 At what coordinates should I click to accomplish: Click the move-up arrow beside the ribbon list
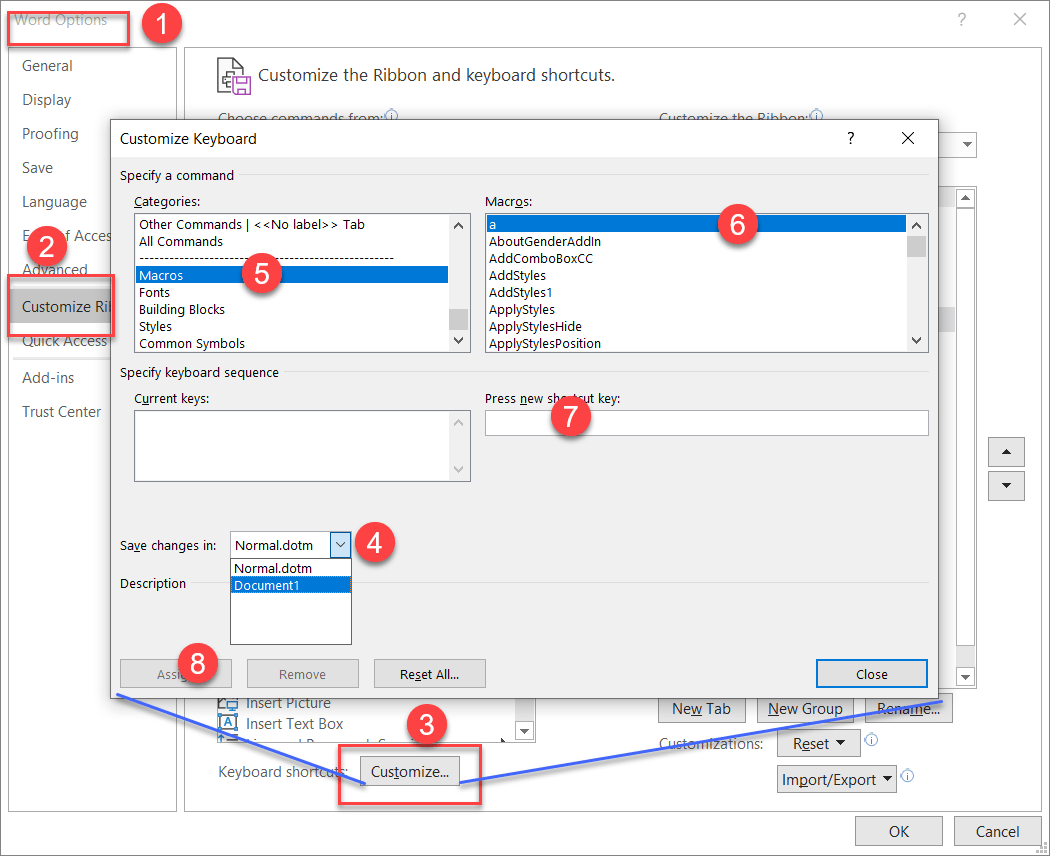pos(1006,452)
